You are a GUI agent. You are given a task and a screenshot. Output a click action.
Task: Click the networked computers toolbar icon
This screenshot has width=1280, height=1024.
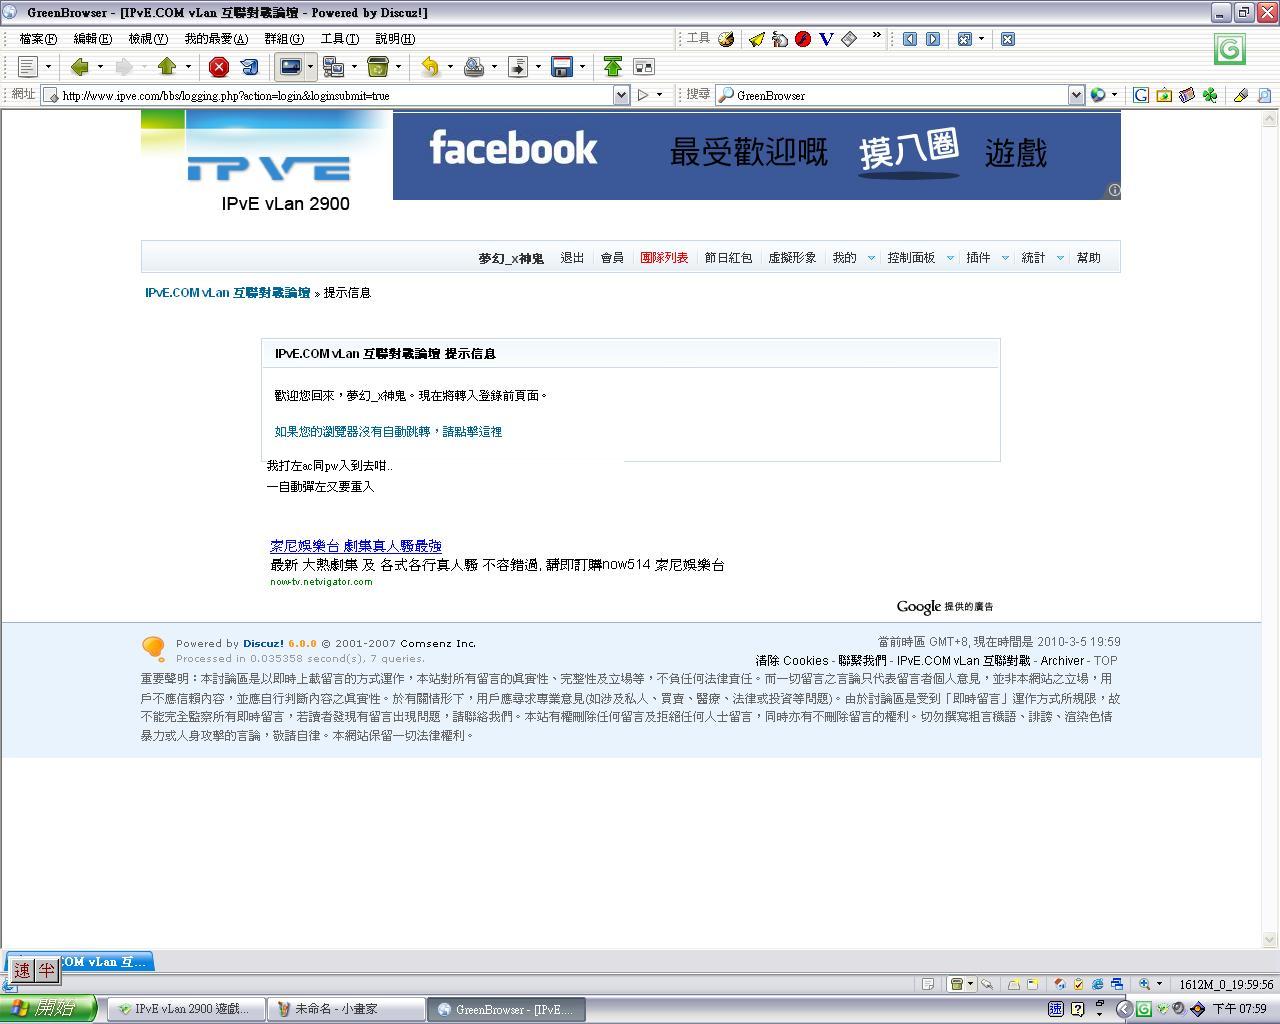click(x=333, y=67)
